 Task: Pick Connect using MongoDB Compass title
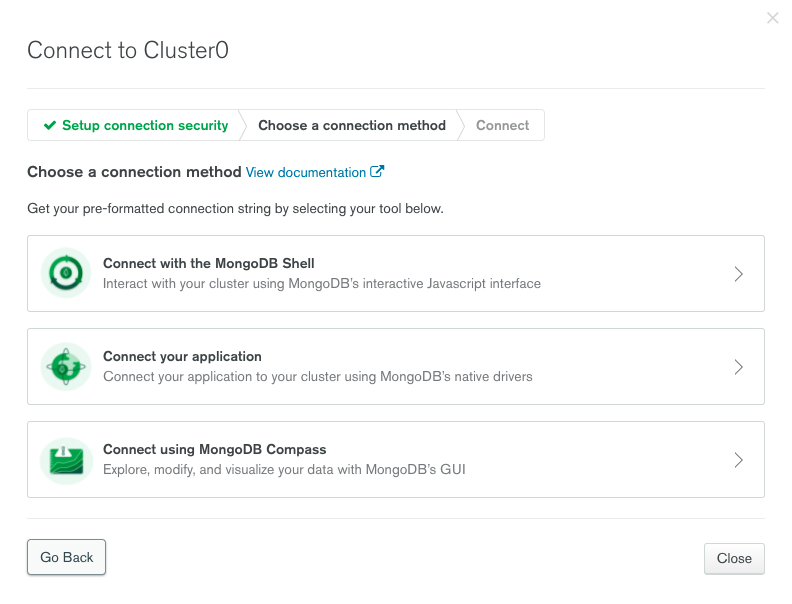click(215, 450)
